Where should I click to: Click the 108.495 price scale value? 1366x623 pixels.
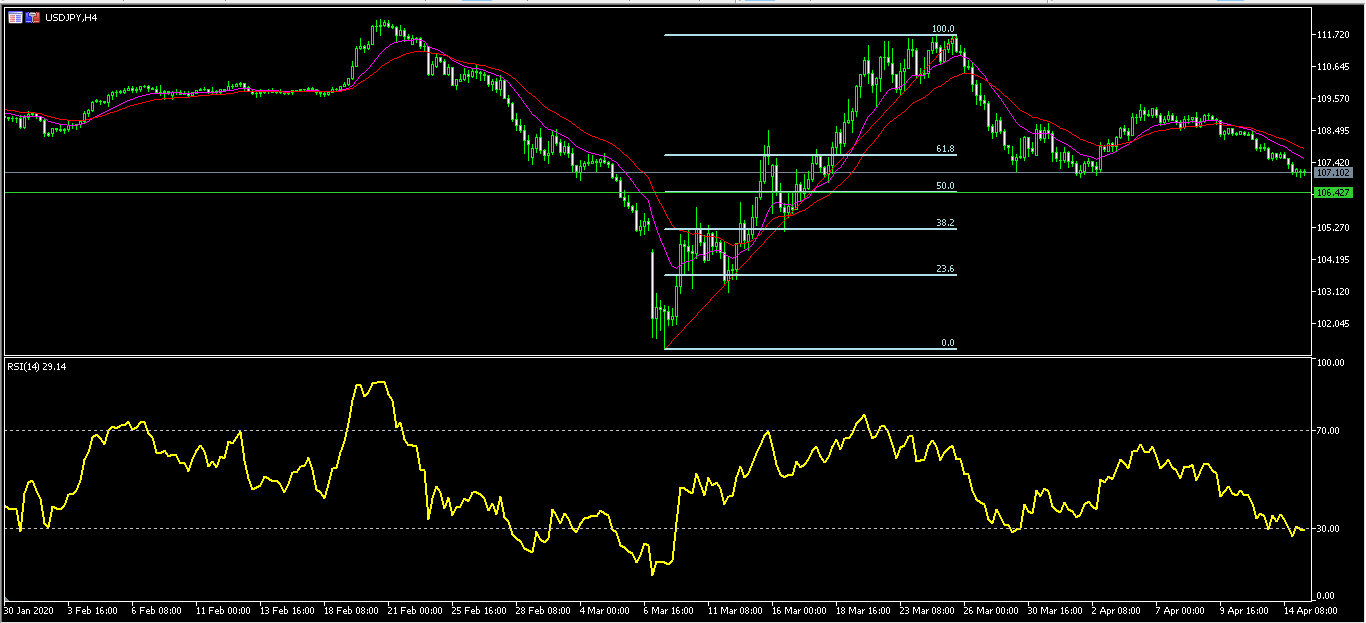point(1335,131)
